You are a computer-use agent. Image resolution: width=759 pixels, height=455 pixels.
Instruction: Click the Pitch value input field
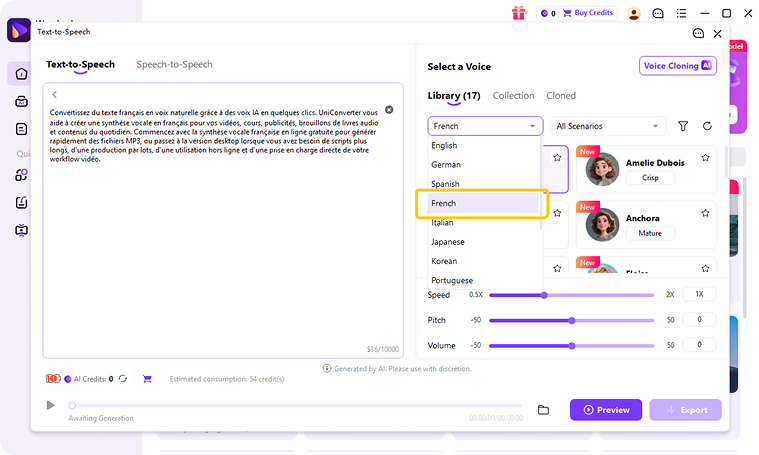tap(699, 319)
